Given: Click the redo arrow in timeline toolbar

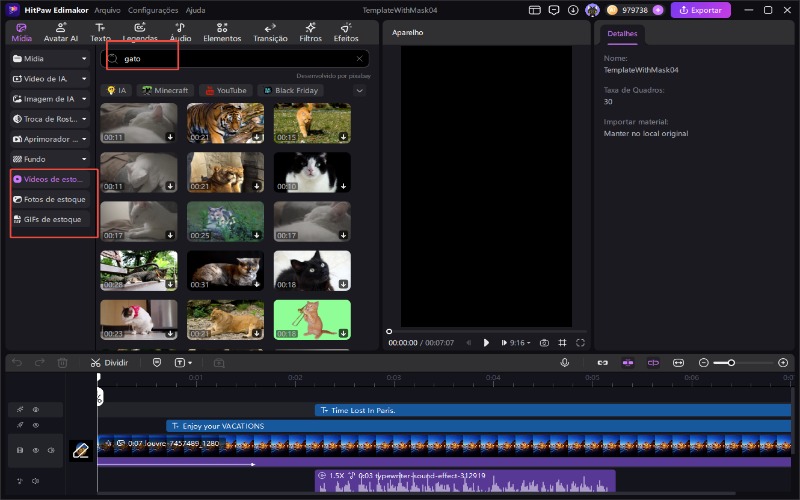Looking at the screenshot, I should [40, 363].
